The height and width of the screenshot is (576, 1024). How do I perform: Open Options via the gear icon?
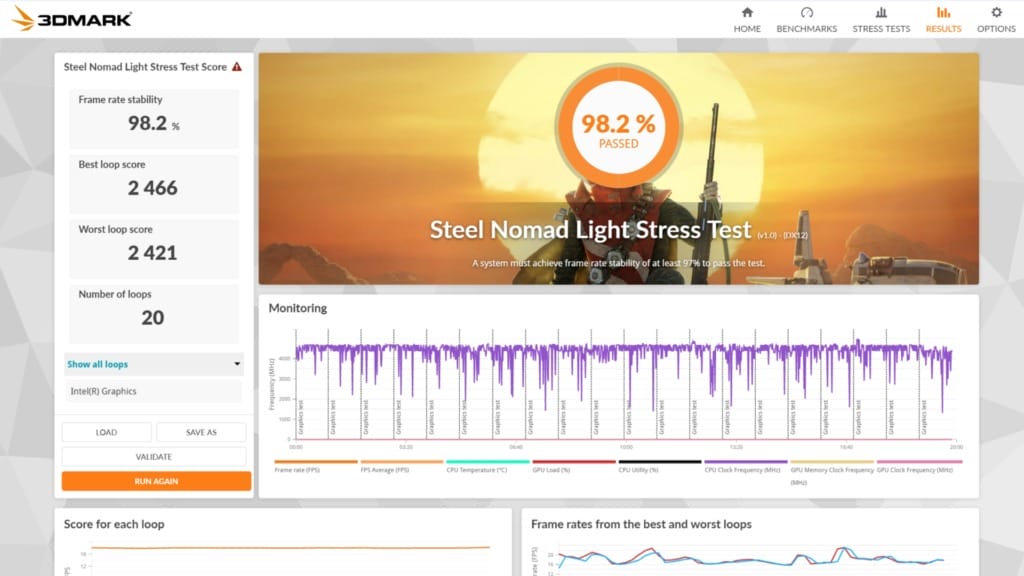[996, 12]
